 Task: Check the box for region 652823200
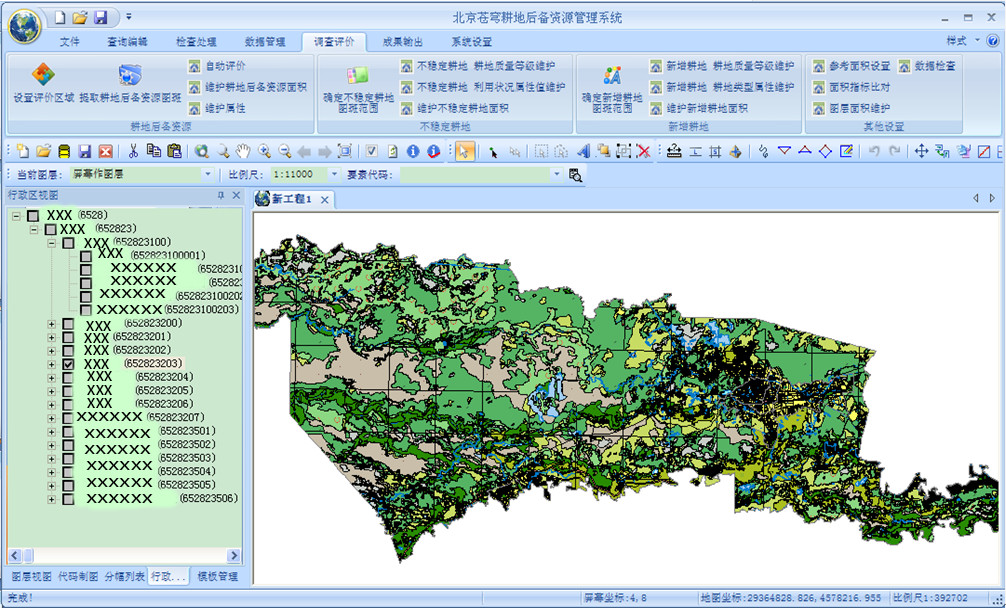click(x=68, y=325)
